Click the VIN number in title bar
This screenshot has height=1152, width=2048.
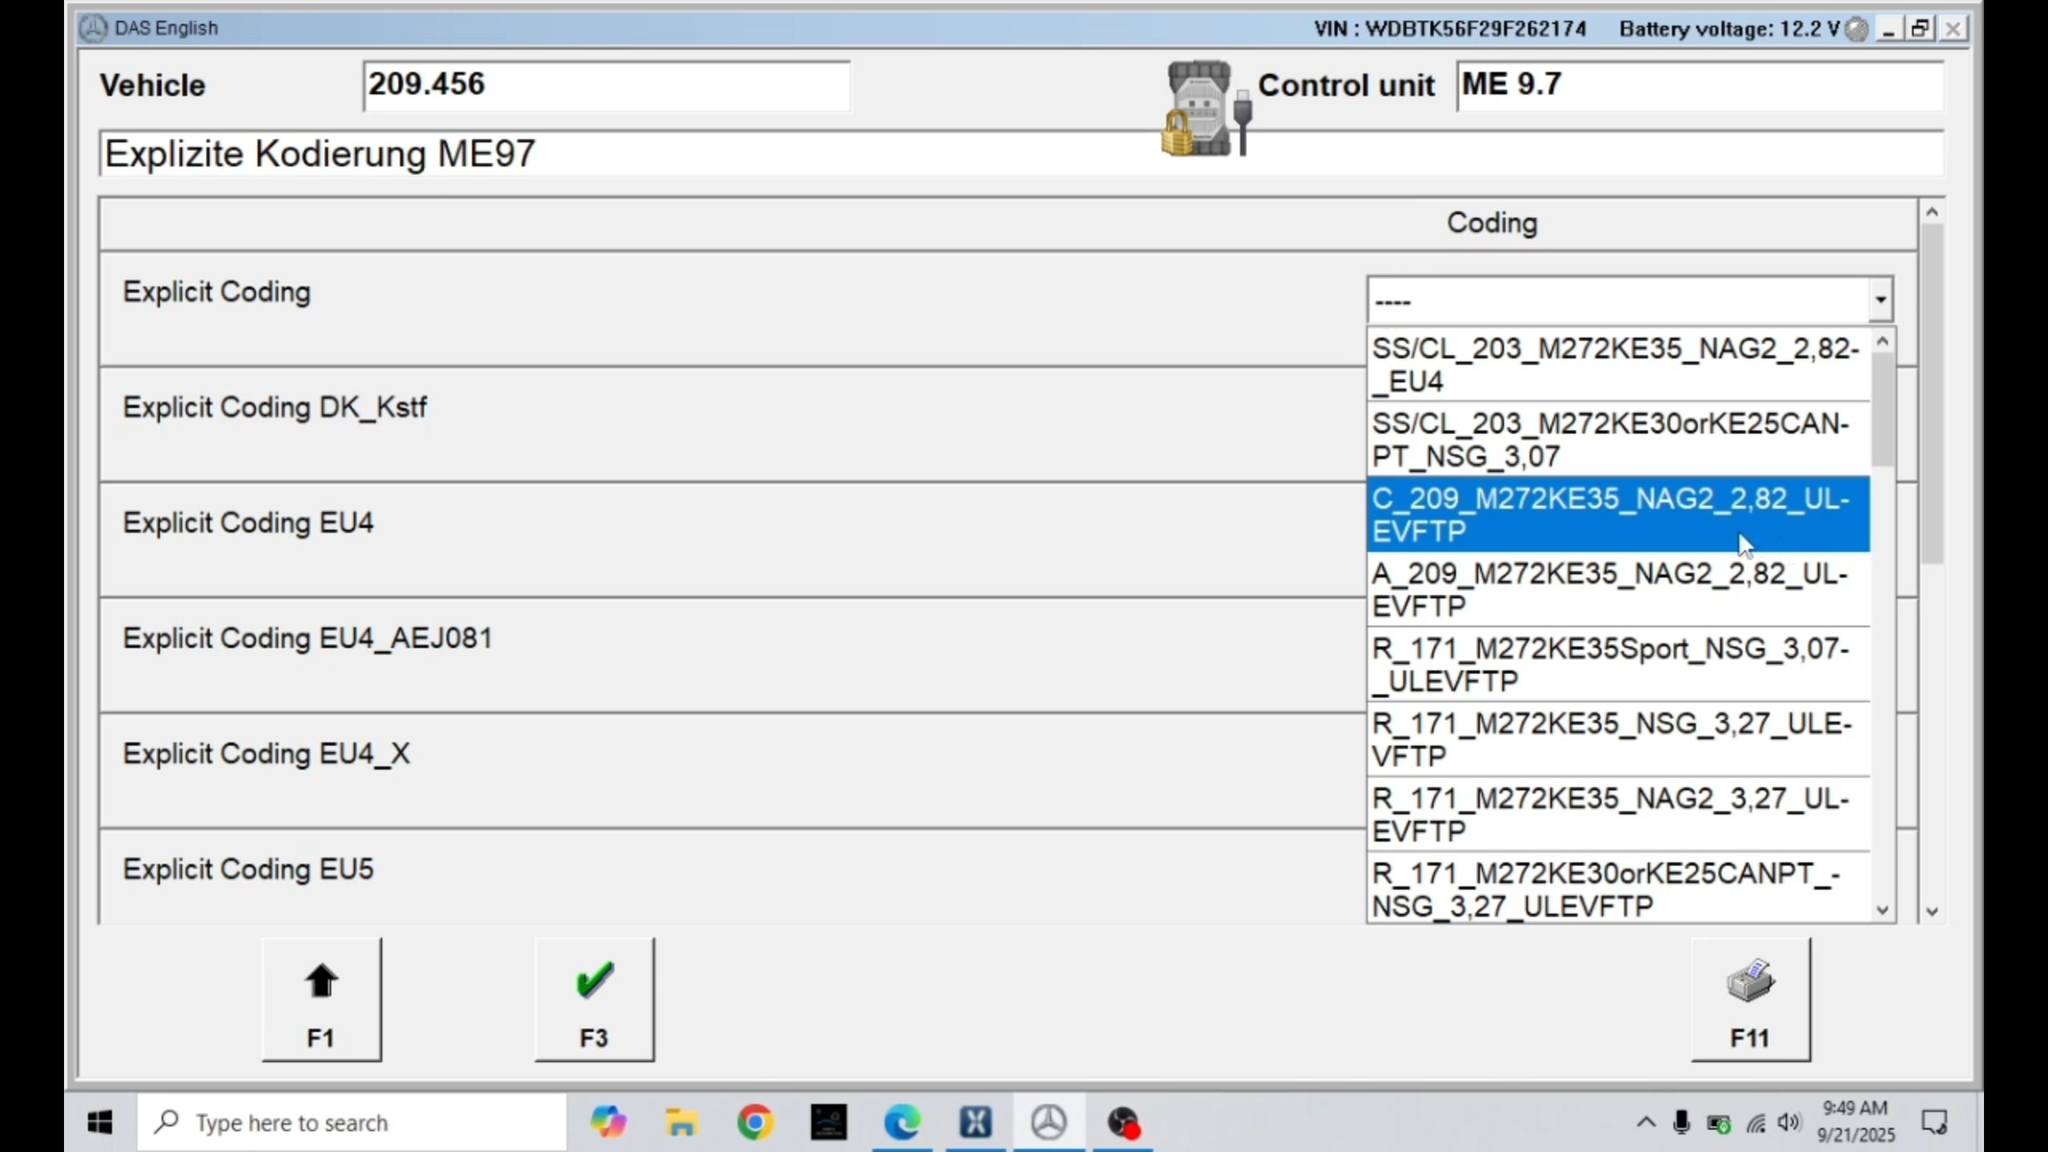point(1450,29)
